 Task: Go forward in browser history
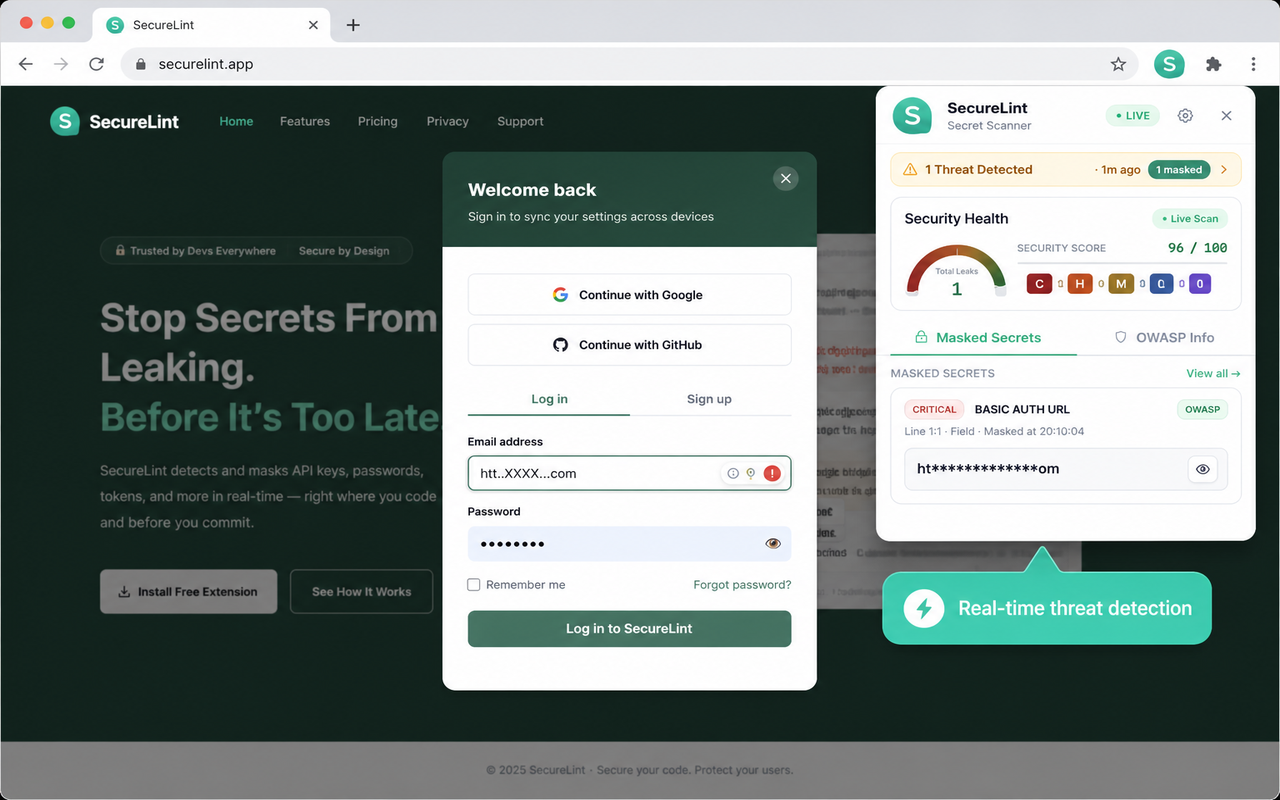click(61, 64)
